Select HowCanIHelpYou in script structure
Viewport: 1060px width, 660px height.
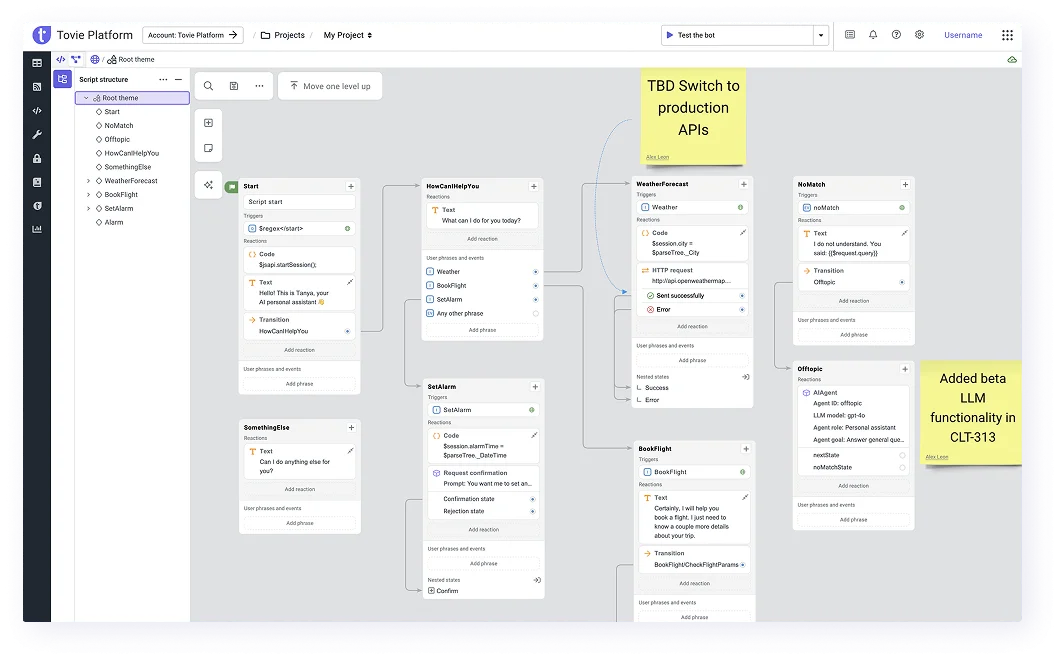coord(131,154)
